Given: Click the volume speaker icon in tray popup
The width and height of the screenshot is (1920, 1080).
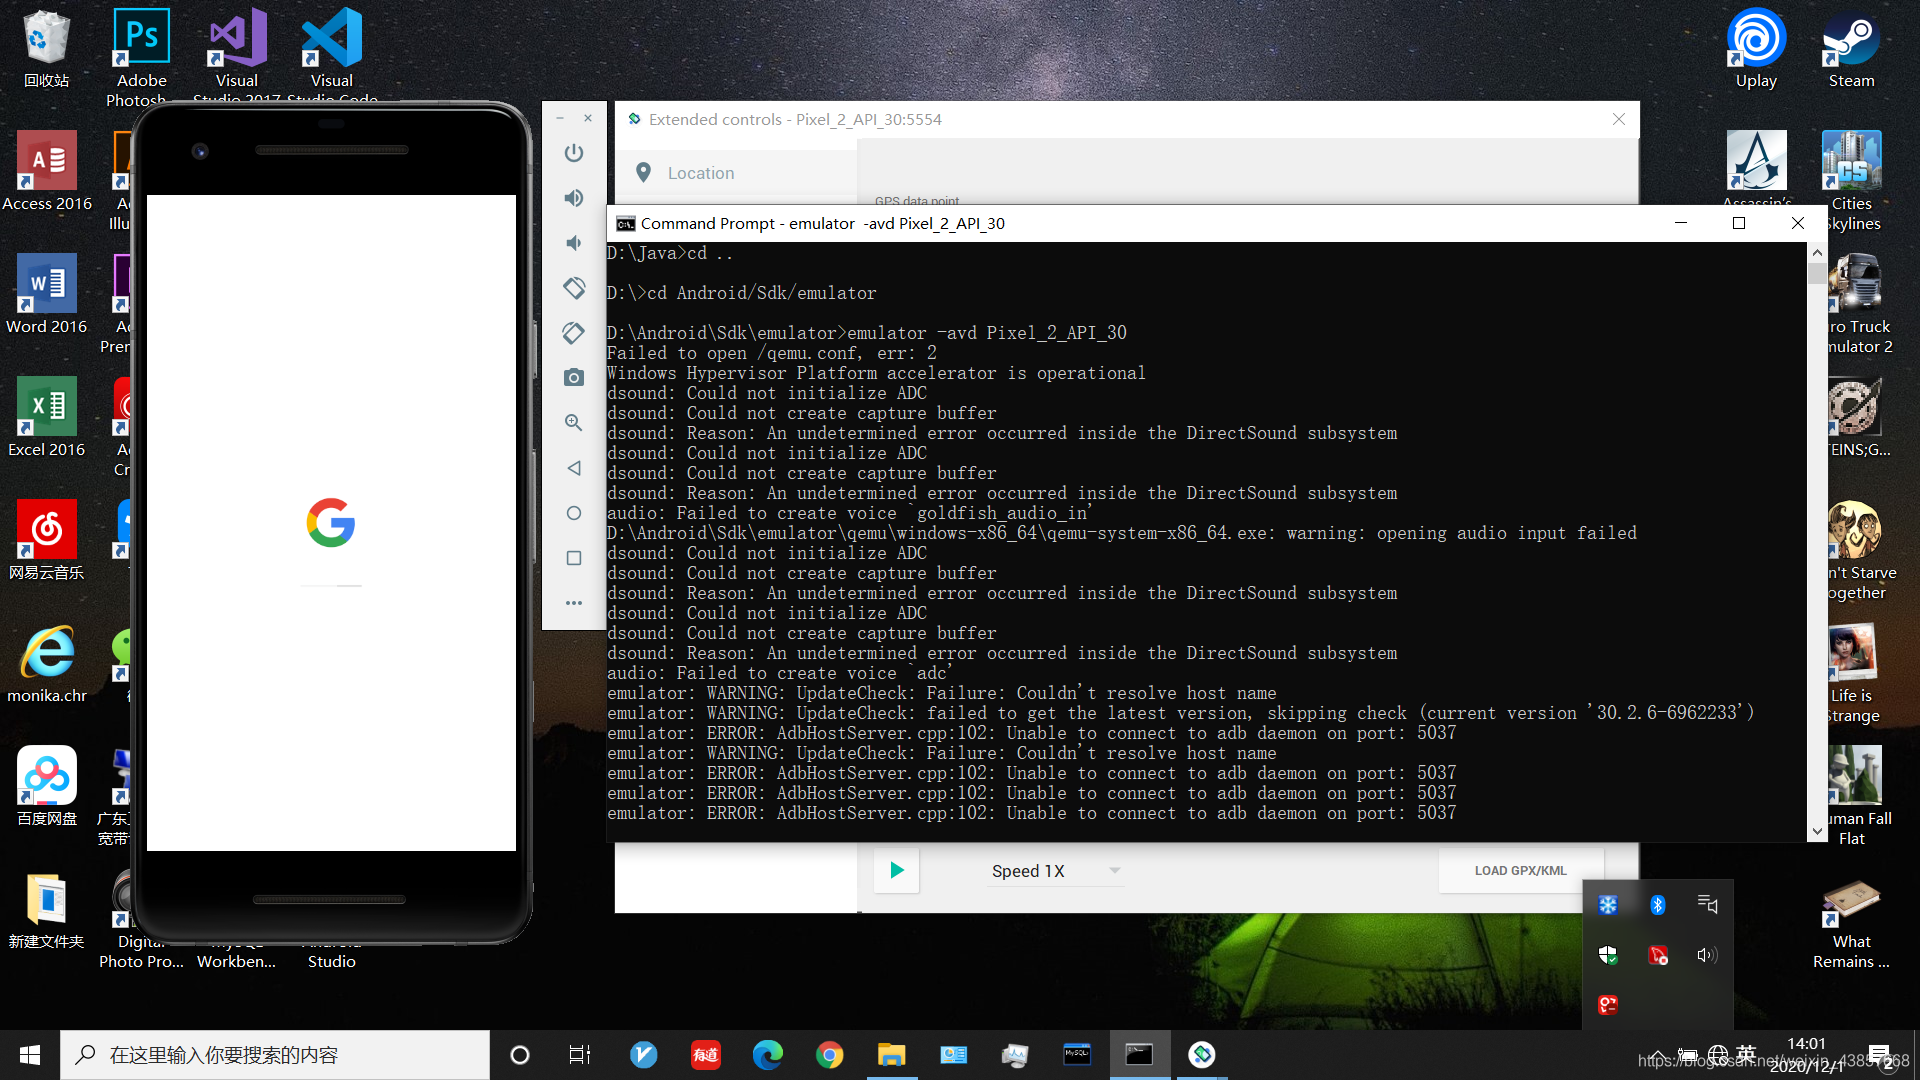Looking at the screenshot, I should (x=1707, y=955).
